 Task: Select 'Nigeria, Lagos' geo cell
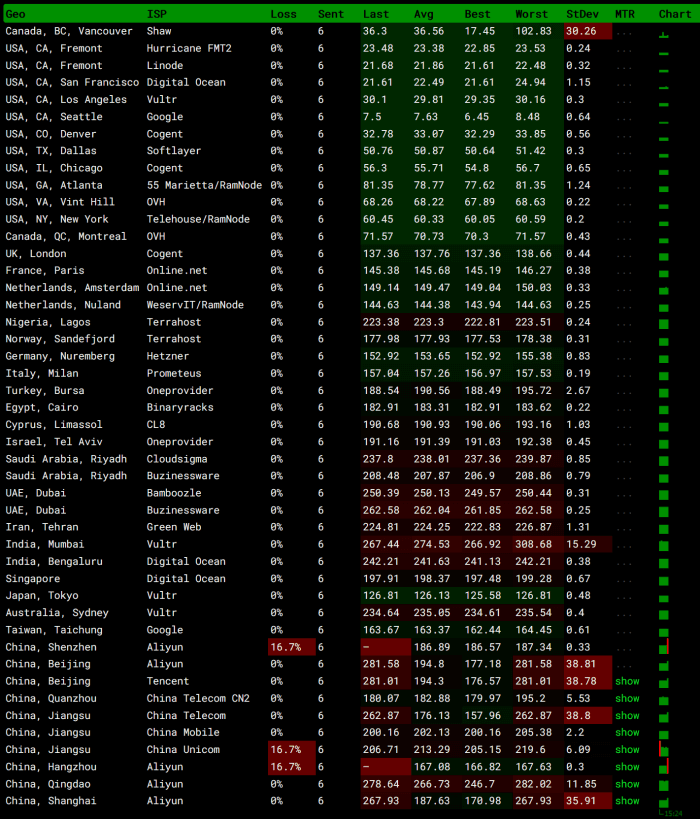pos(48,322)
